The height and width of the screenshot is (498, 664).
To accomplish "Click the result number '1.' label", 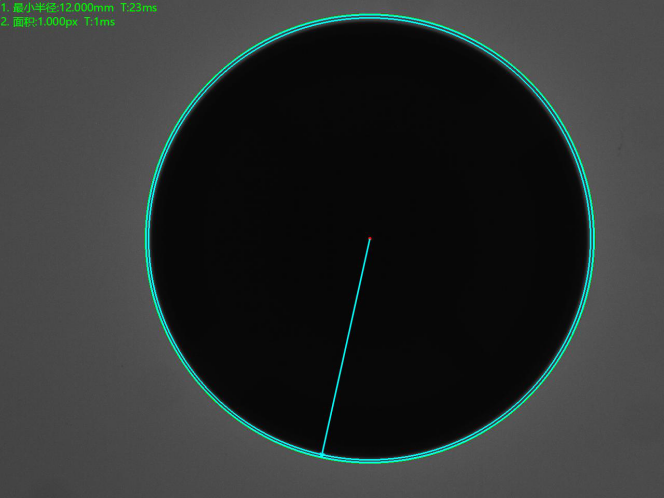I will coord(5,7).
